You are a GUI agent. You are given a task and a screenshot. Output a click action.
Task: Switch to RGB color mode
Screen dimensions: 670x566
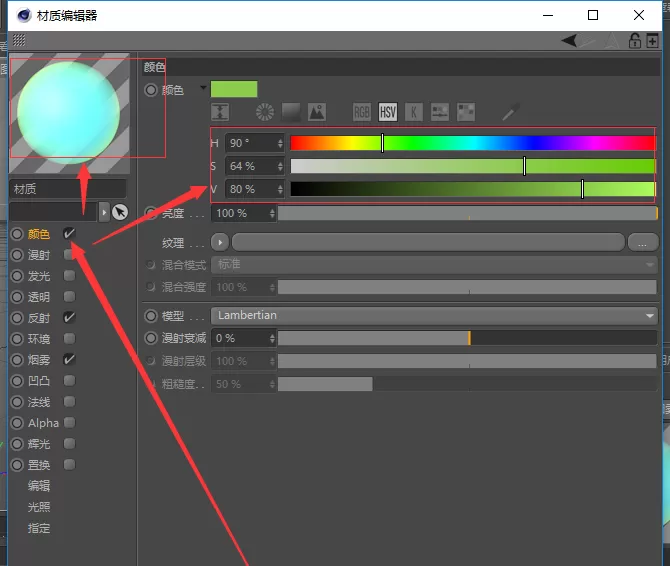(x=361, y=112)
